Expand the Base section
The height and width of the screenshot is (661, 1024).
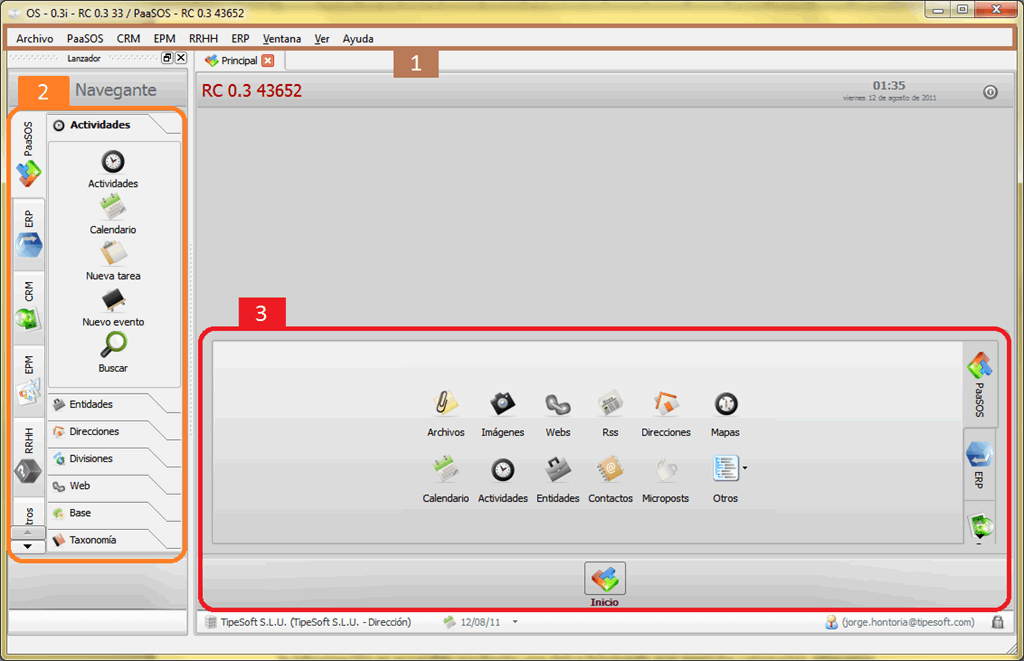pyautogui.click(x=114, y=513)
